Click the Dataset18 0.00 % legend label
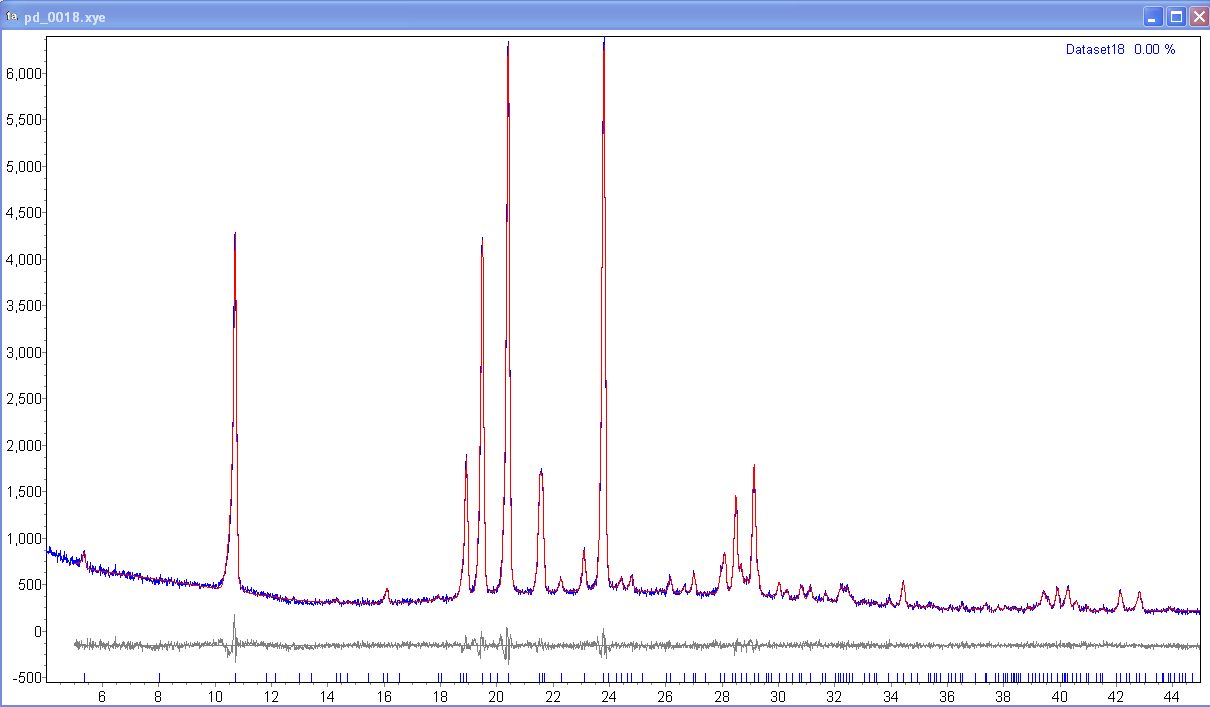Viewport: 1210px width, 707px height. point(1120,49)
